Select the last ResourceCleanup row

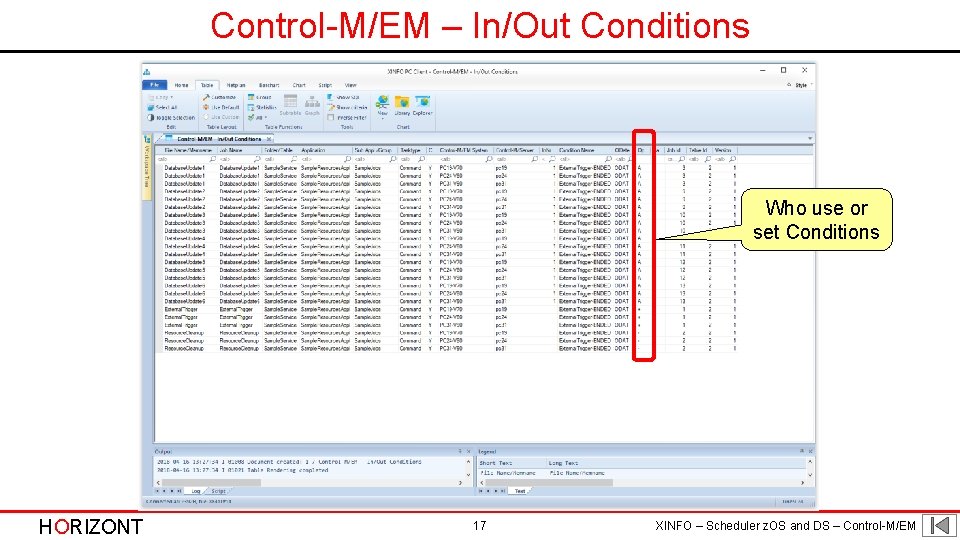tap(449, 348)
